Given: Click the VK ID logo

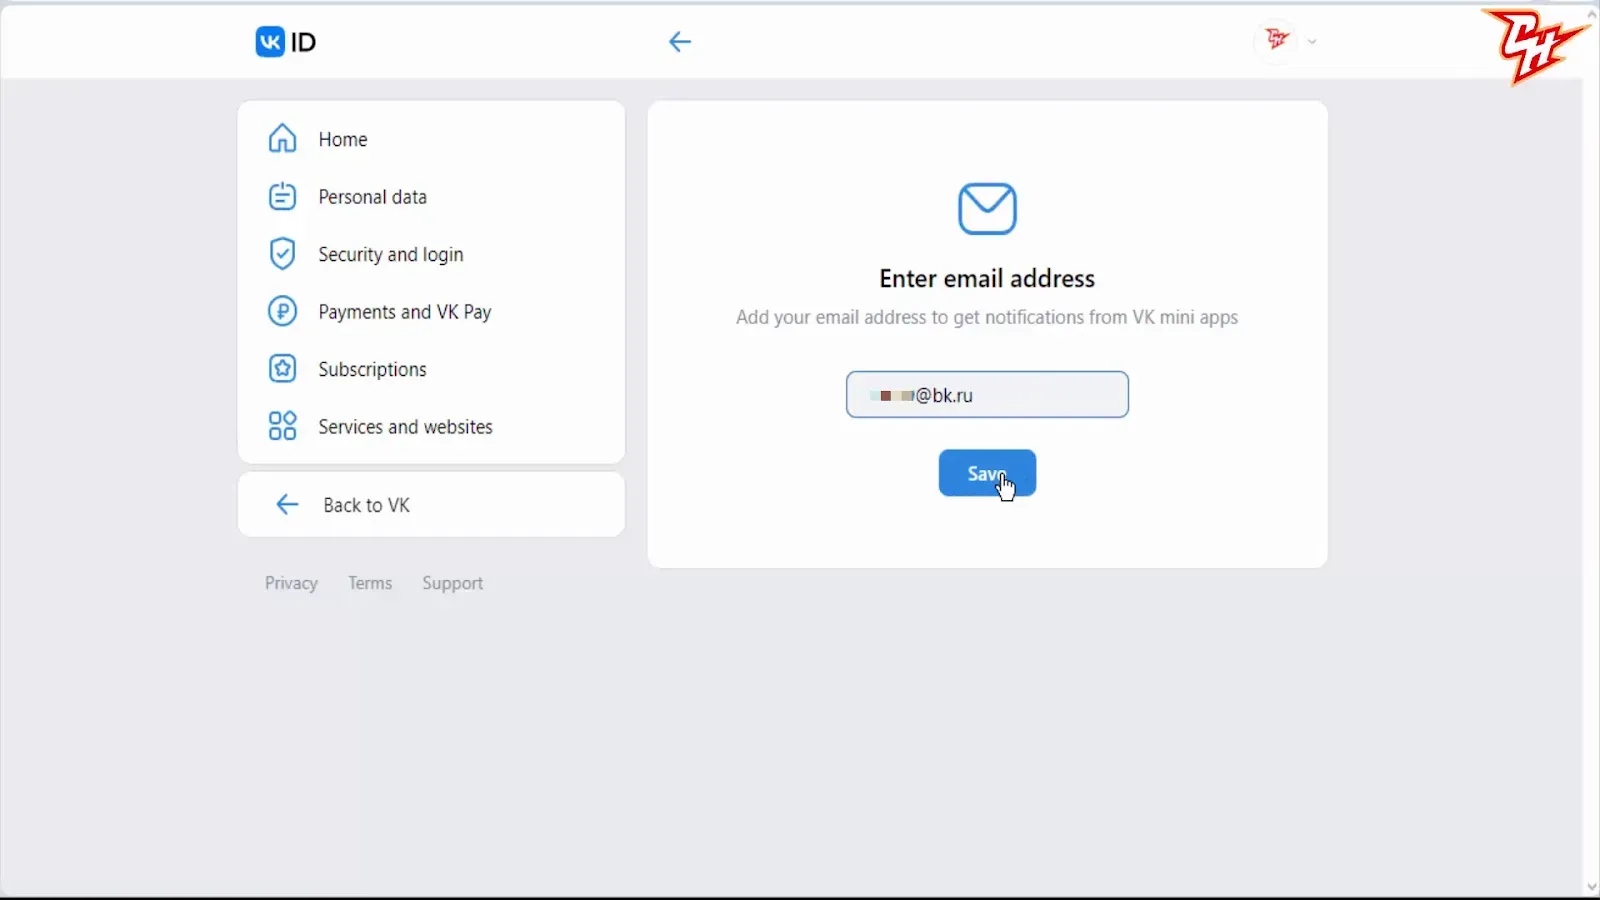Looking at the screenshot, I should pos(286,42).
